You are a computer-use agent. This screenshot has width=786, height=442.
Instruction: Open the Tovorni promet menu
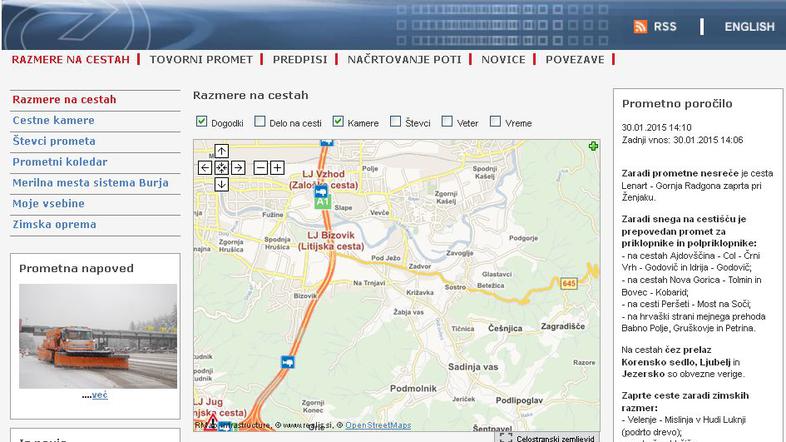pos(201,59)
